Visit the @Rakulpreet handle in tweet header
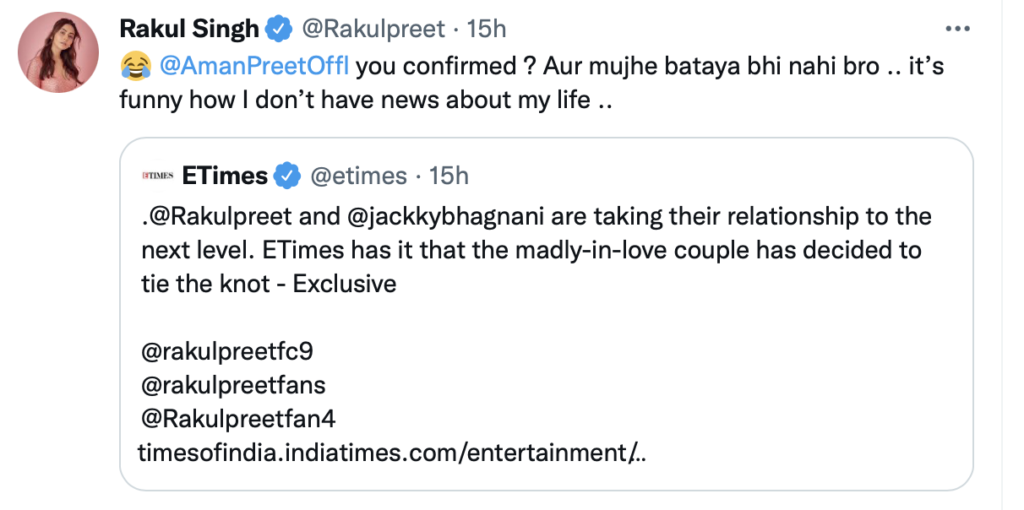This screenshot has width=1024, height=510. (x=371, y=30)
